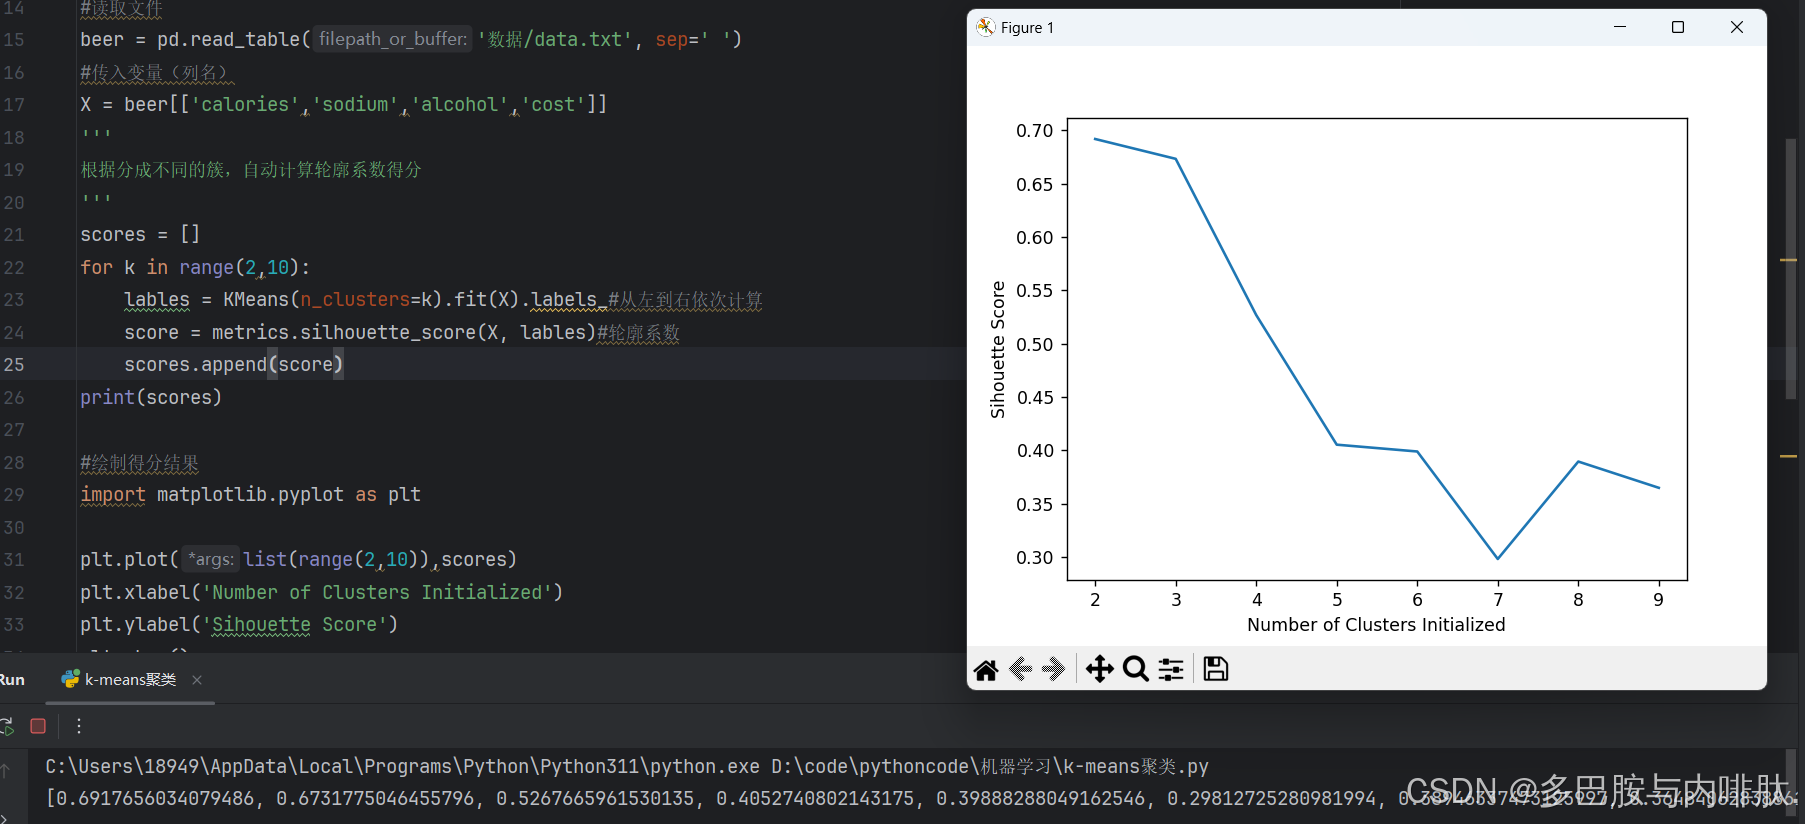Click the matplotlib Figure 1 window icon
This screenshot has width=1805, height=824.
coord(985,27)
